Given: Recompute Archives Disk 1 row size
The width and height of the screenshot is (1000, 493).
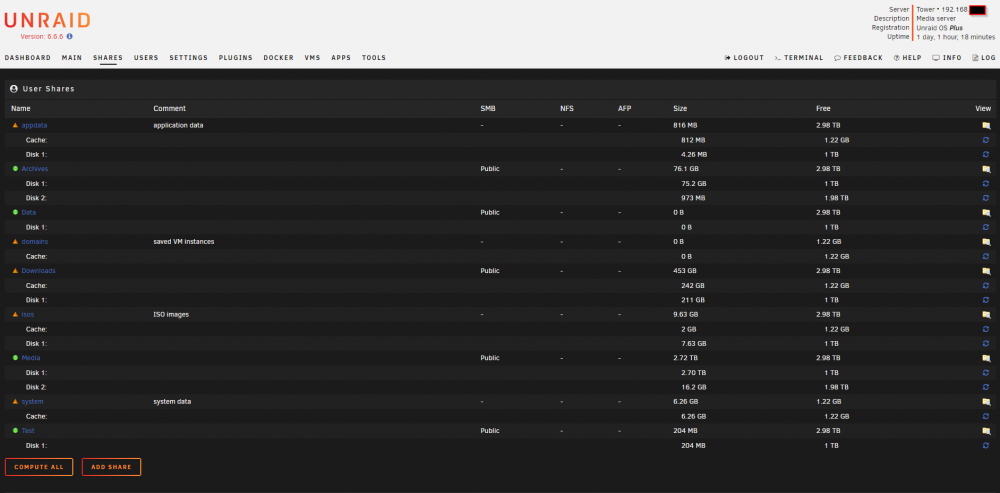Looking at the screenshot, I should pyautogui.click(x=986, y=184).
